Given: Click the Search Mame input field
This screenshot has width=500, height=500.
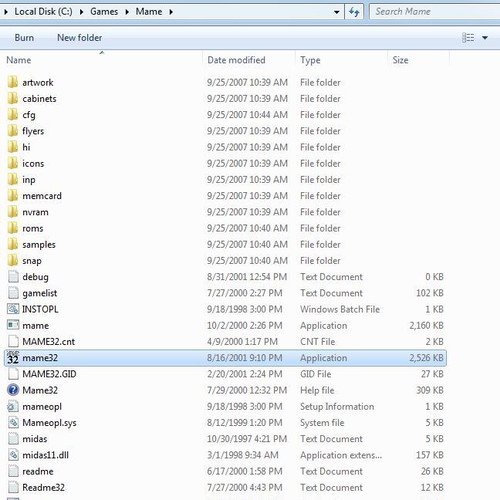Looking at the screenshot, I should (x=435, y=12).
